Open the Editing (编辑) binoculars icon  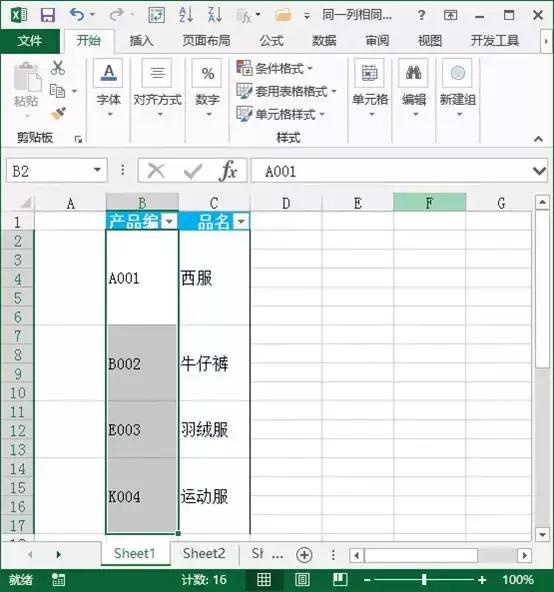pyautogui.click(x=414, y=73)
